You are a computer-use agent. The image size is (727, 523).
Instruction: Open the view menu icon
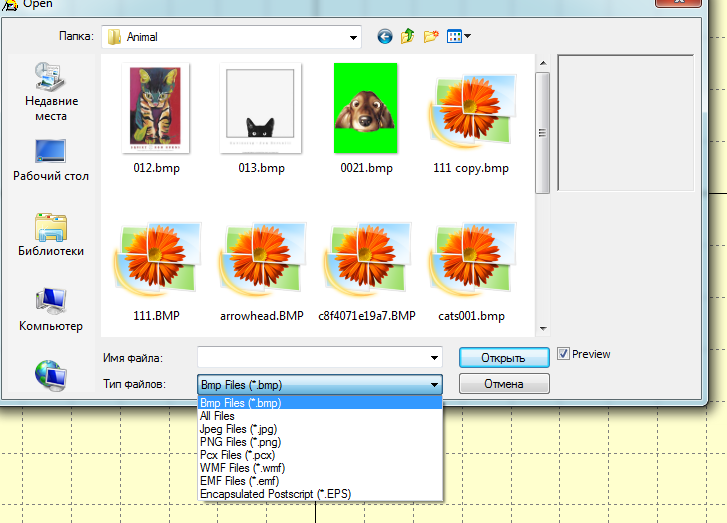pos(454,36)
